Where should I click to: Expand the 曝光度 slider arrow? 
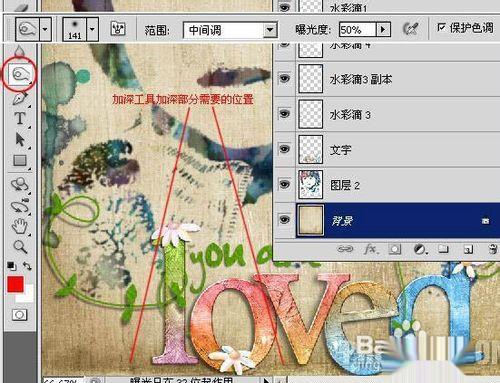383,30
